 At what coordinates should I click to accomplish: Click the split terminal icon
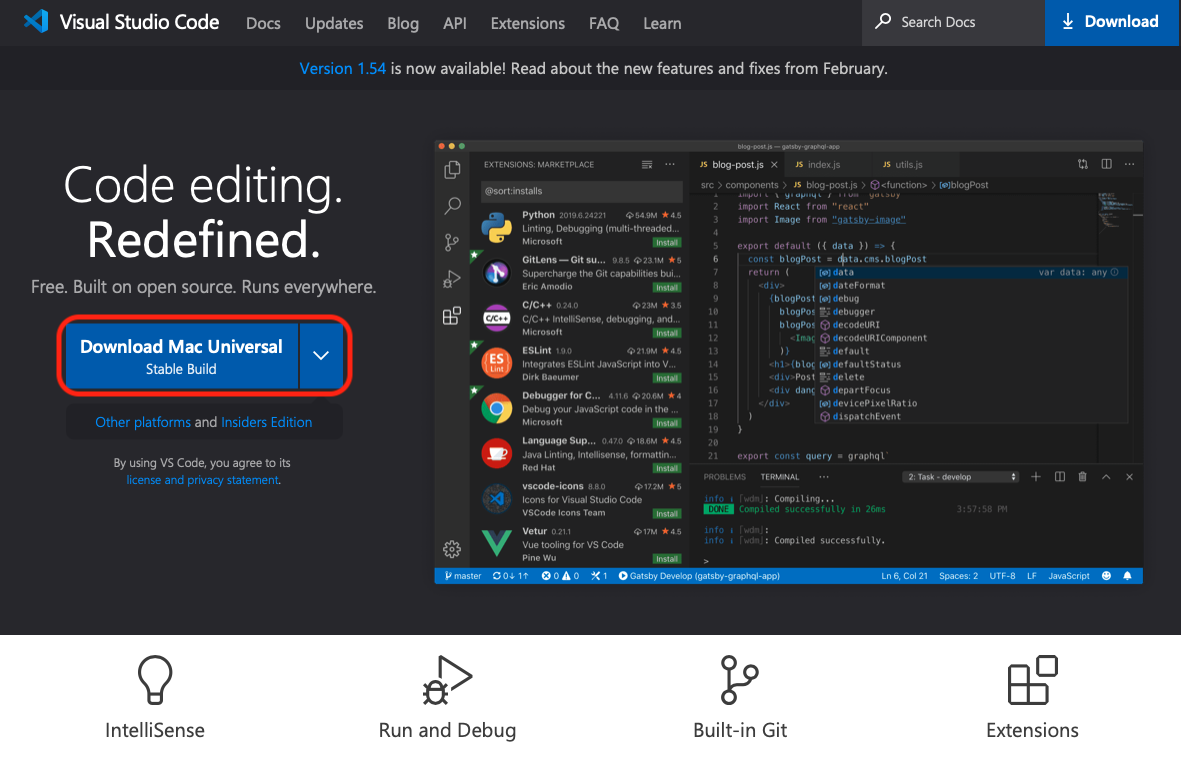click(1060, 476)
